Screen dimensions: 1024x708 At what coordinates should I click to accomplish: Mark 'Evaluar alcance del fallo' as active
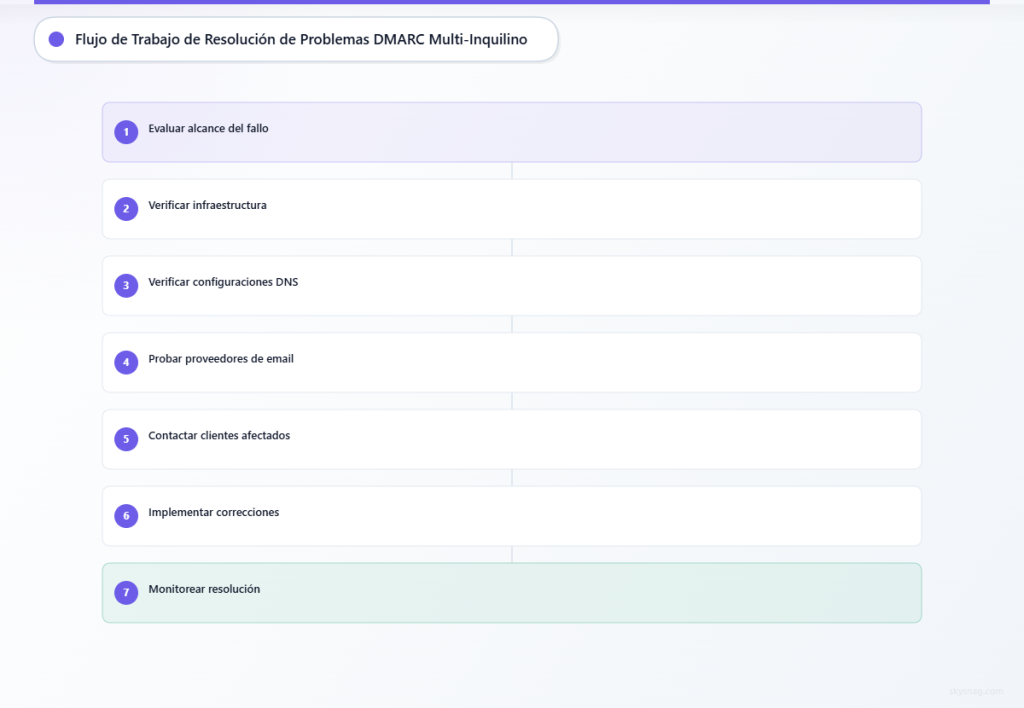[511, 131]
